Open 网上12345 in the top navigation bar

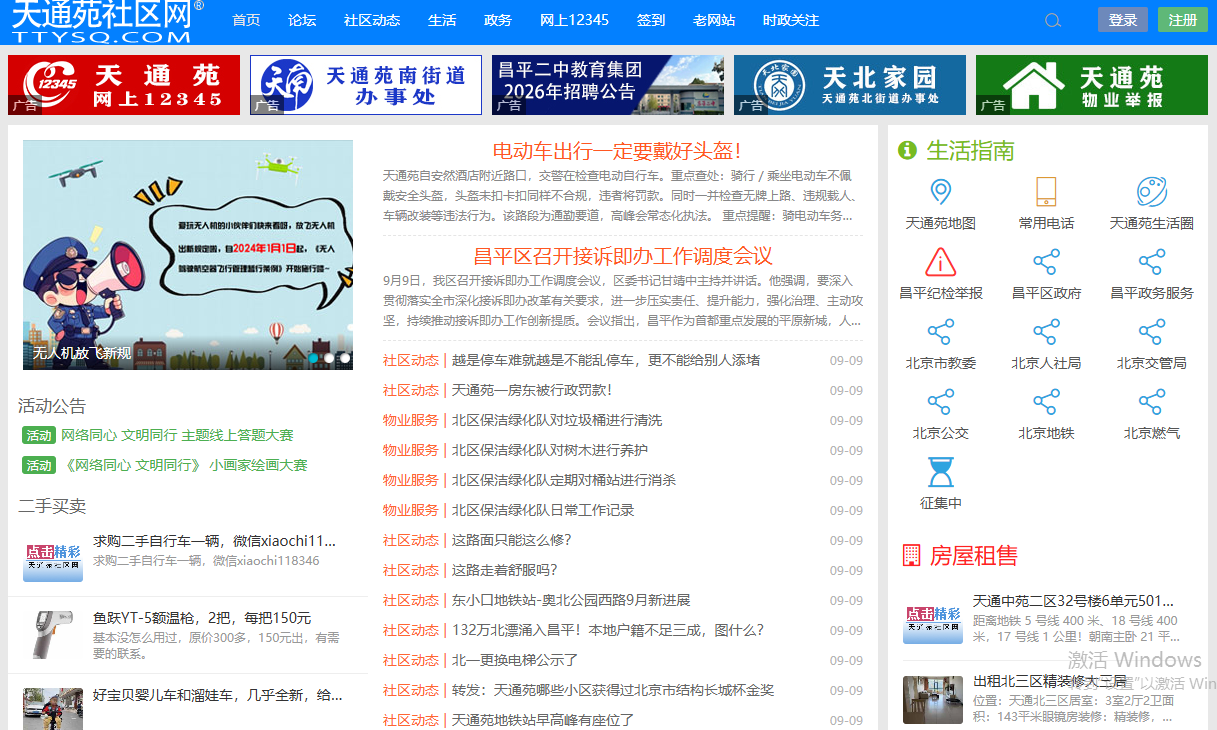click(x=574, y=20)
